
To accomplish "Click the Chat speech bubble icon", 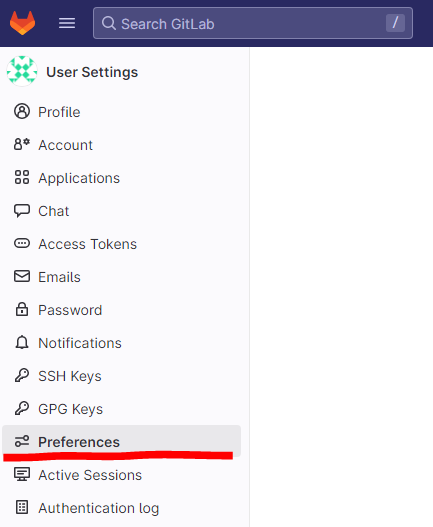I will pyautogui.click(x=22, y=211).
